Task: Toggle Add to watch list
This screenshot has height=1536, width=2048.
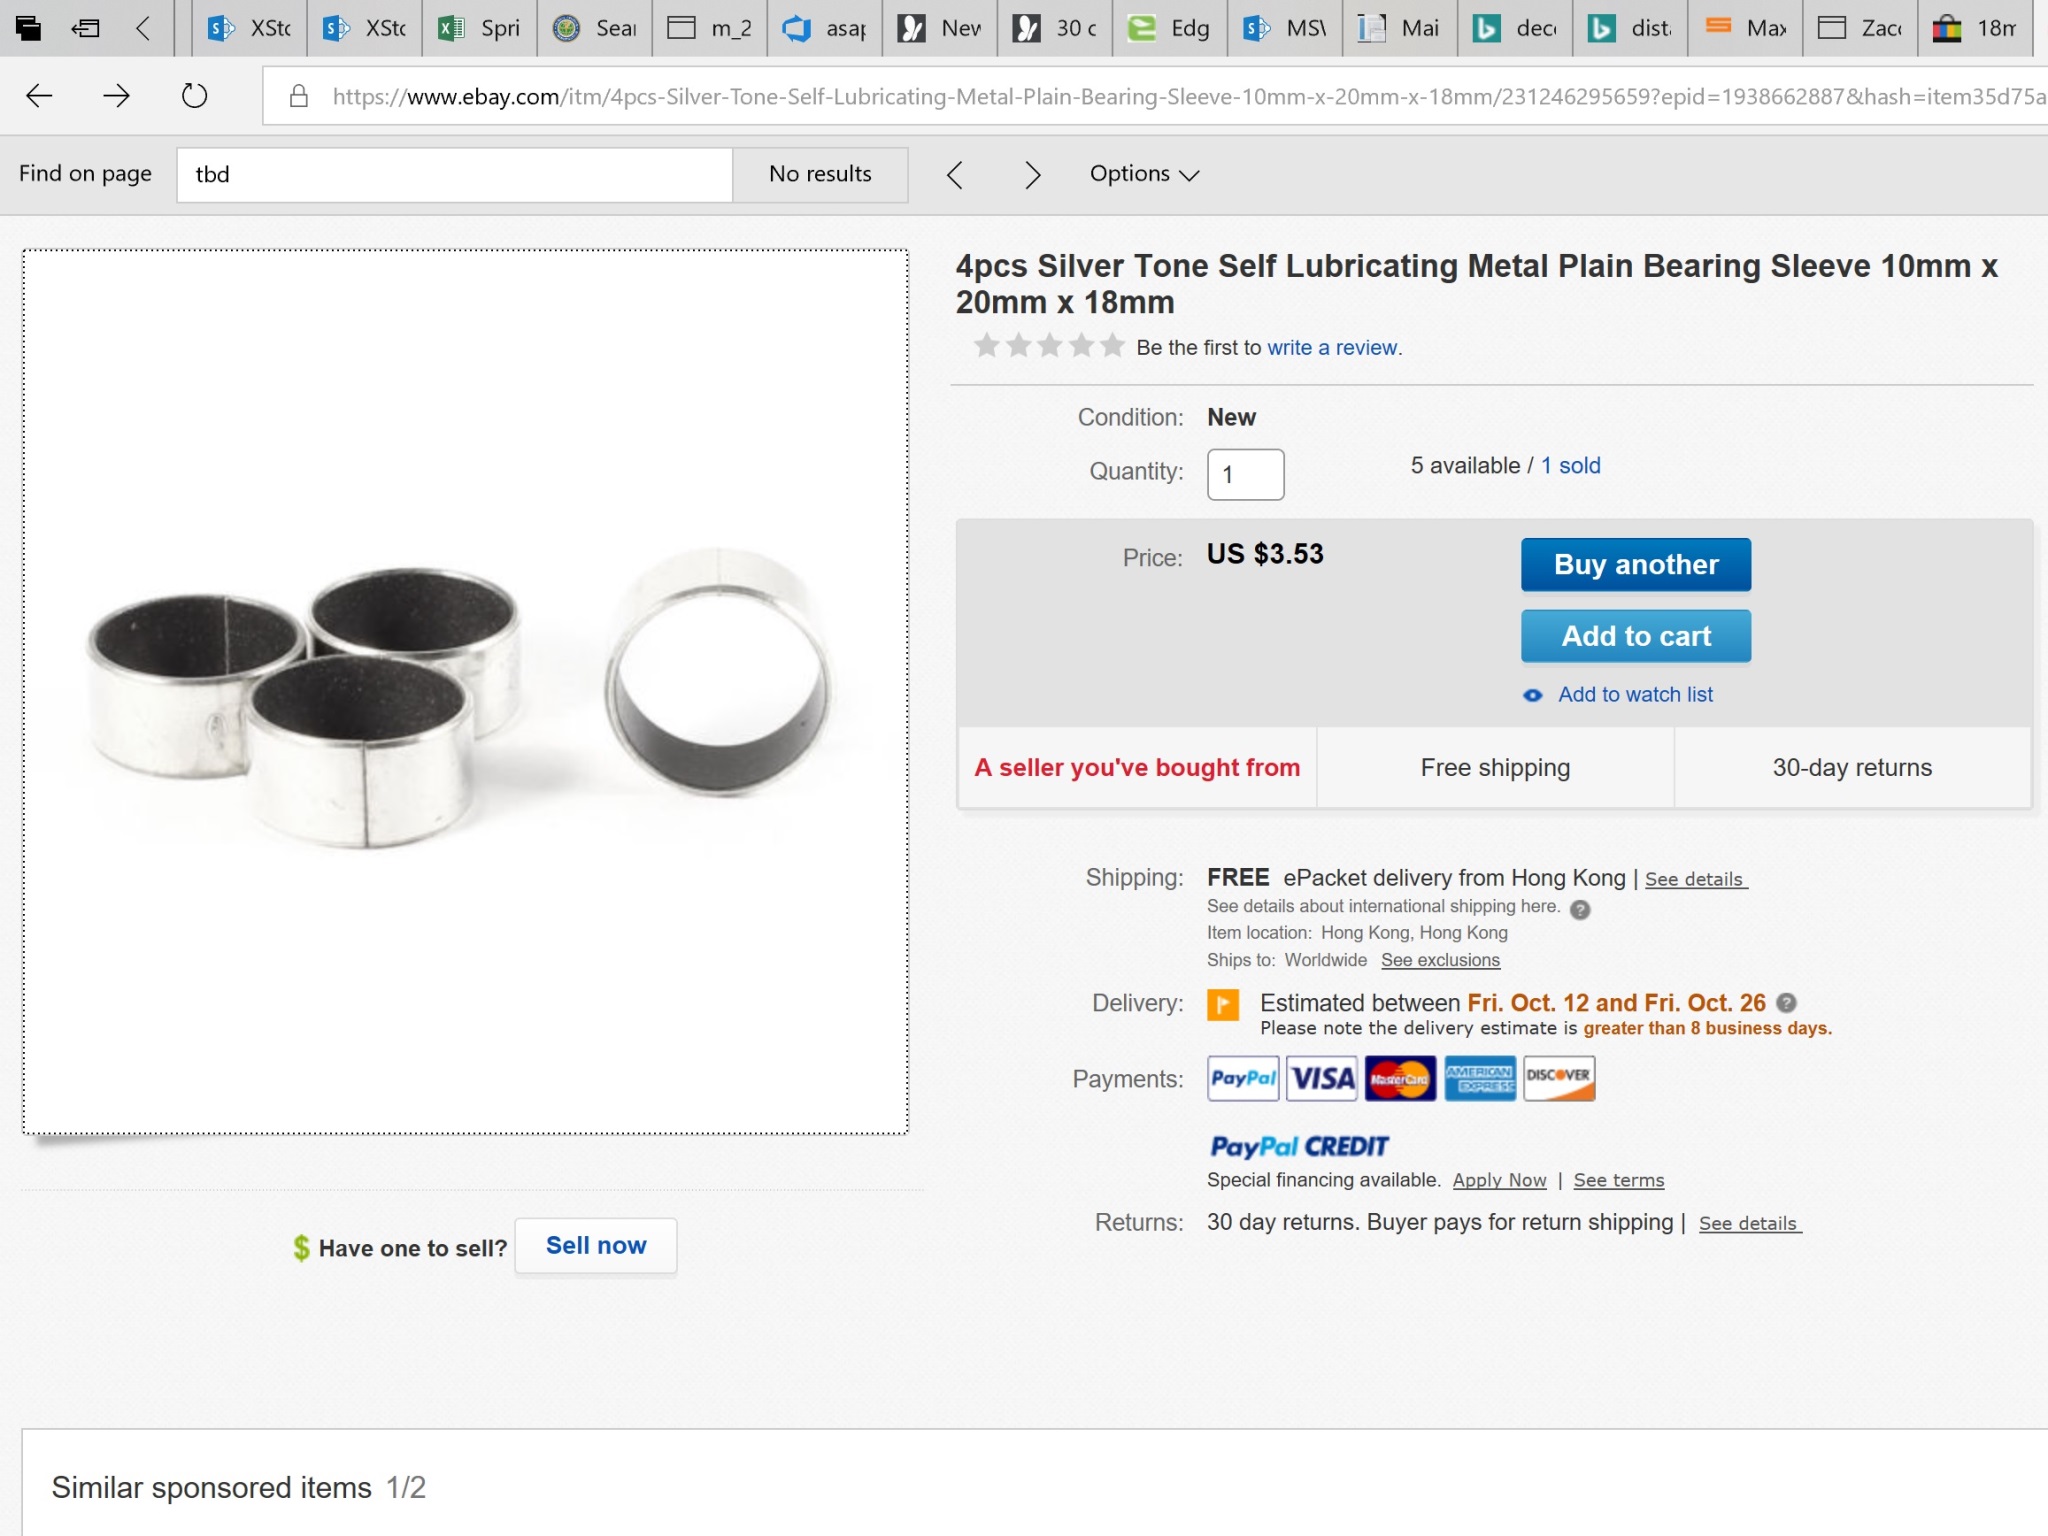Action: [x=1634, y=695]
